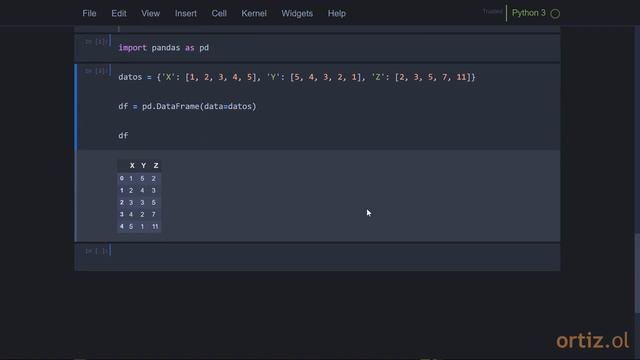Viewport: 640px width, 360px height.
Task: Open the Widgets menu
Action: (x=297, y=13)
